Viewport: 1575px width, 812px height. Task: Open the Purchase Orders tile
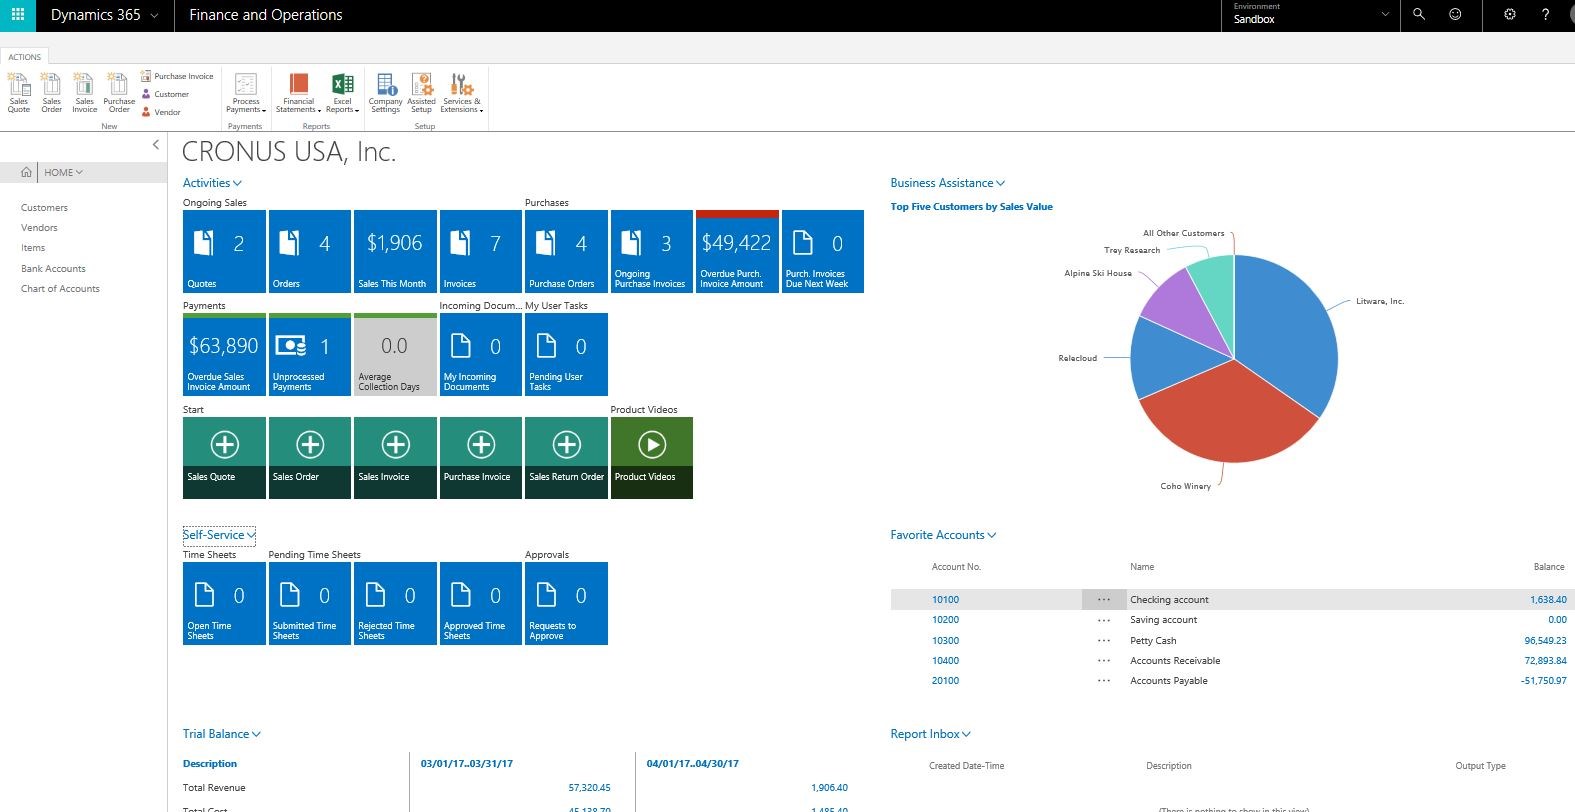[566, 251]
